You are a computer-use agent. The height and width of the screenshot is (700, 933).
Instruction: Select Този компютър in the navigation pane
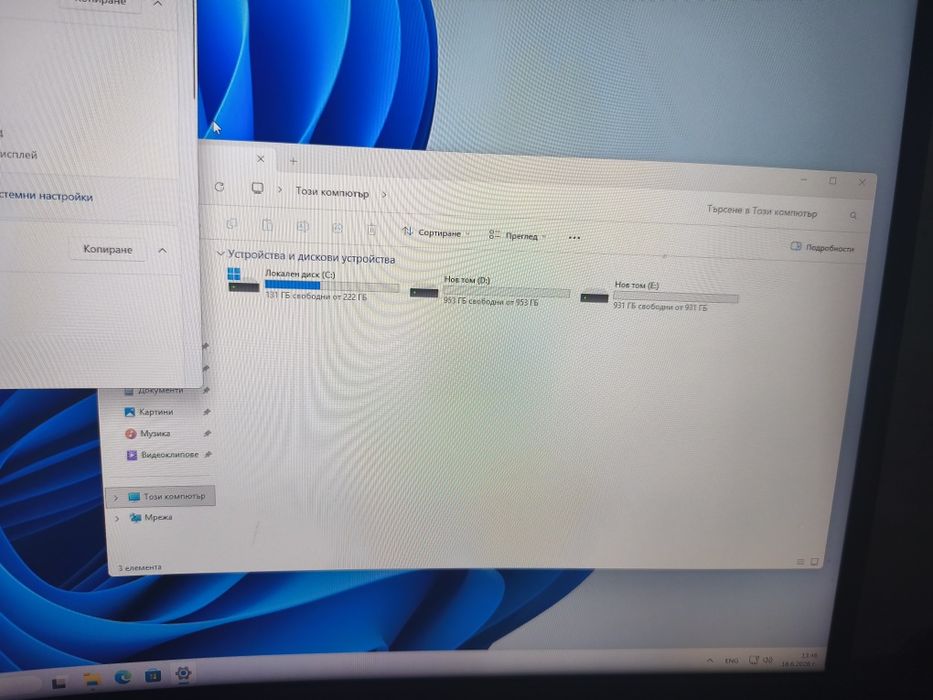161,496
